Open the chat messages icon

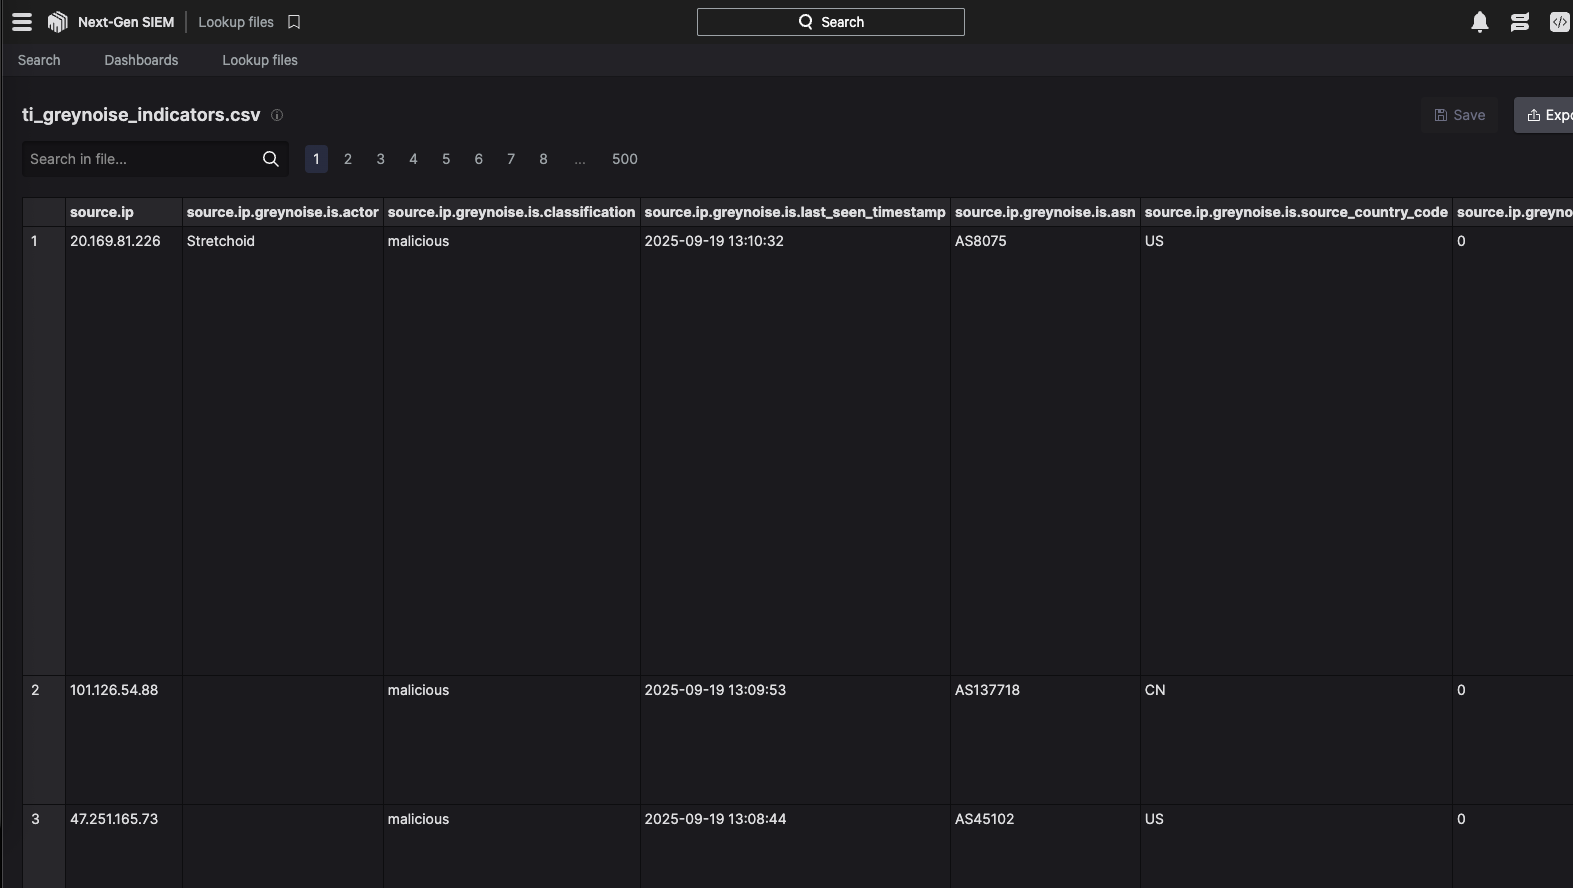pos(1520,22)
